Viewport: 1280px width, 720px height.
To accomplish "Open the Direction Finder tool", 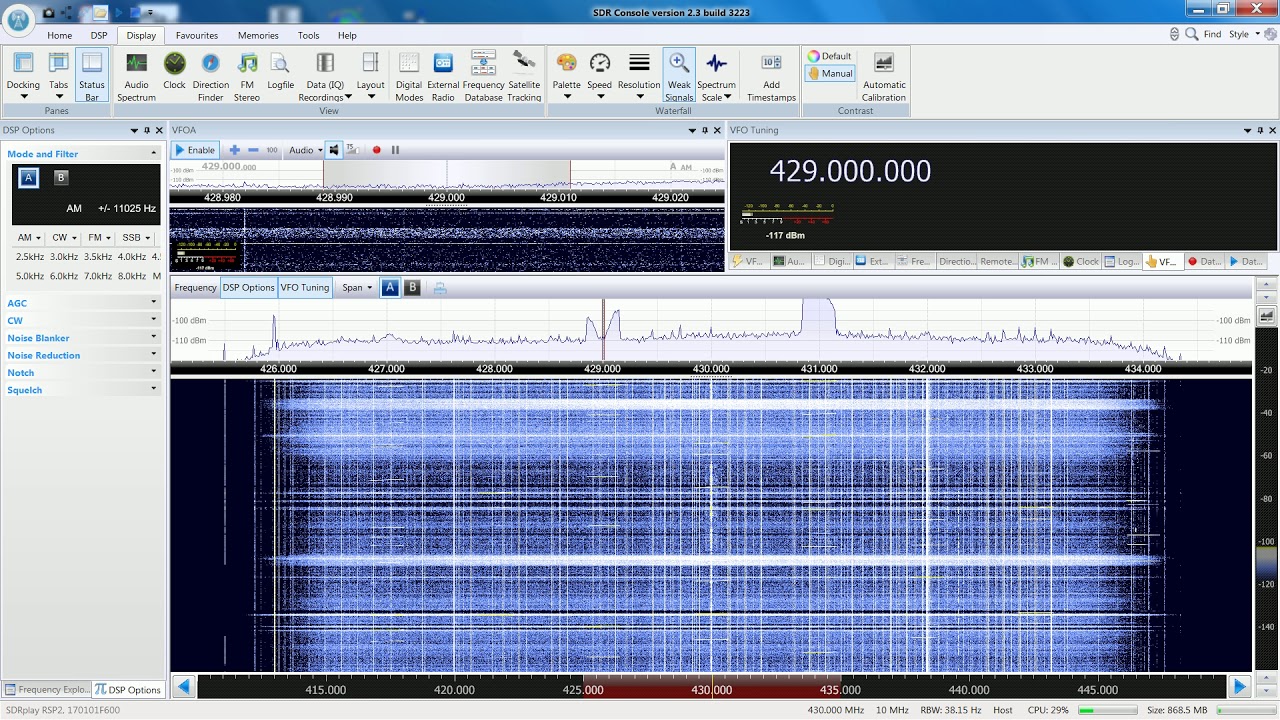I will click(x=210, y=75).
